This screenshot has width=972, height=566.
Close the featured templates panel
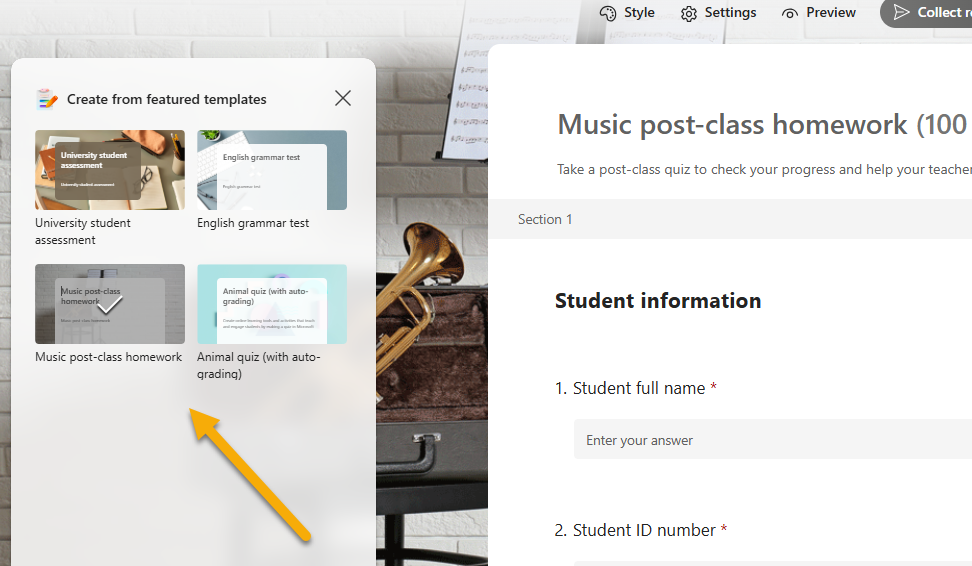[x=343, y=98]
